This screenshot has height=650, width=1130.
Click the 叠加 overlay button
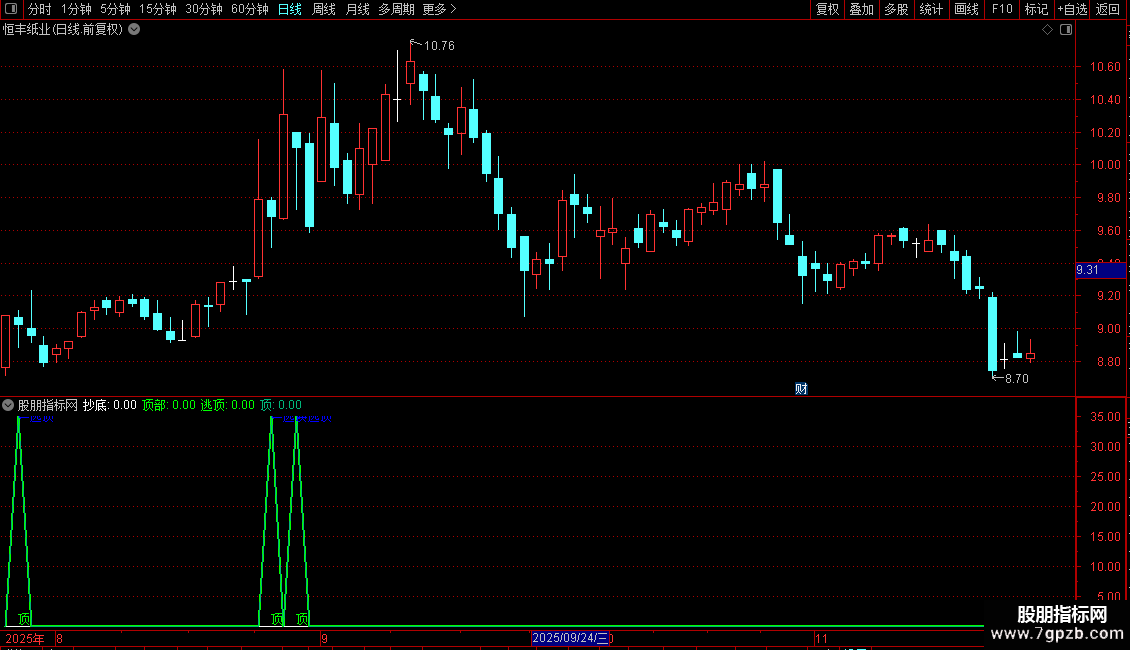861,9
